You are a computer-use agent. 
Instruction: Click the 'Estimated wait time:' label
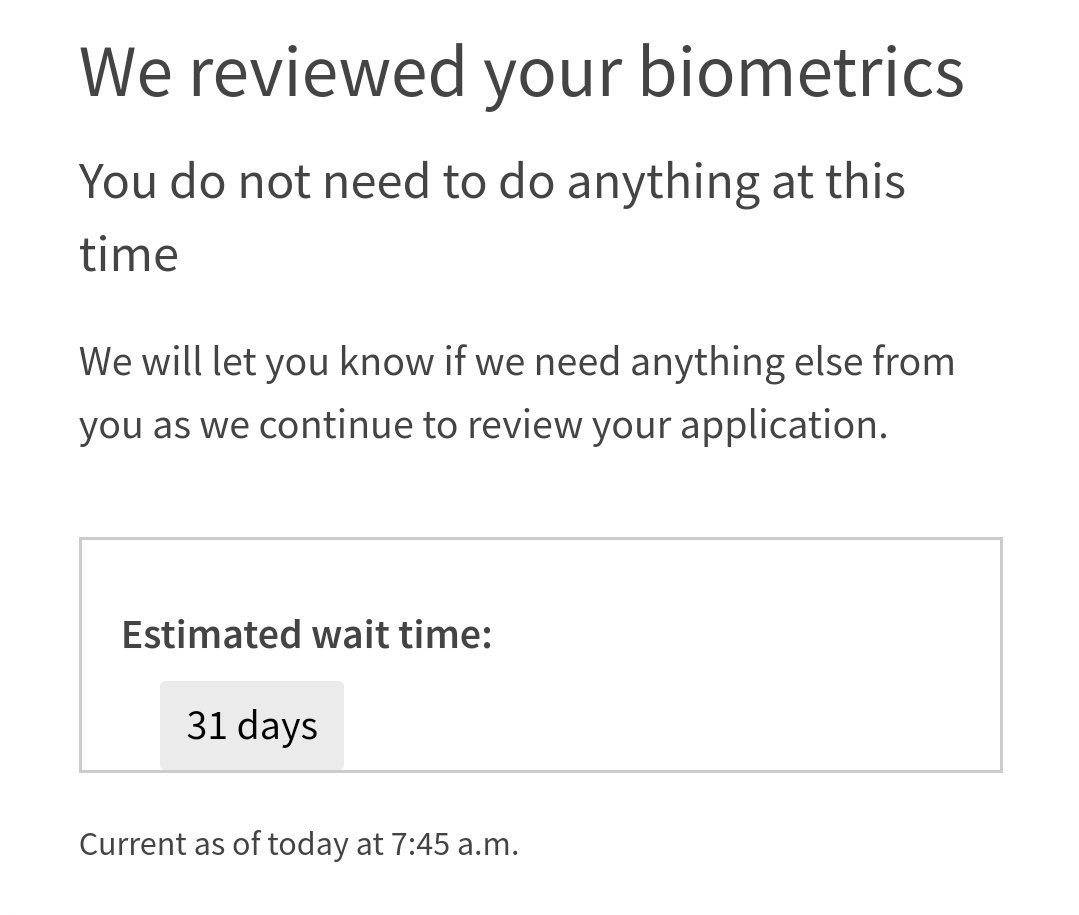coord(307,634)
